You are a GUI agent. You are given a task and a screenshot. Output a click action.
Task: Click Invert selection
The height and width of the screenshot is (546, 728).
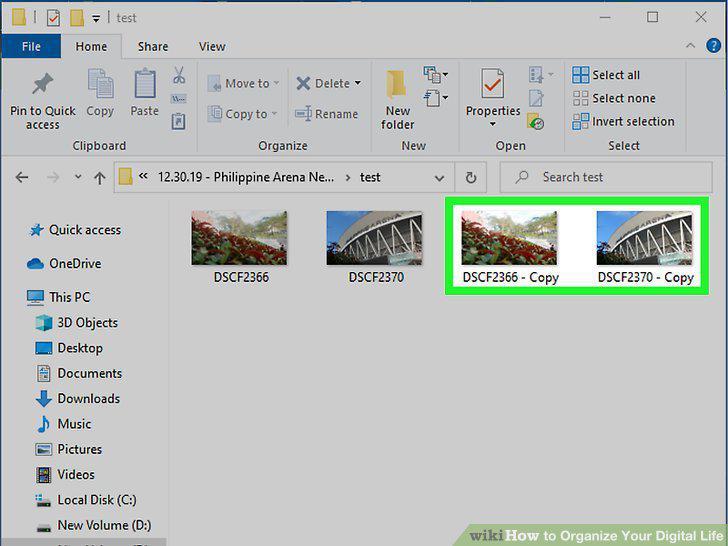click(x=623, y=121)
